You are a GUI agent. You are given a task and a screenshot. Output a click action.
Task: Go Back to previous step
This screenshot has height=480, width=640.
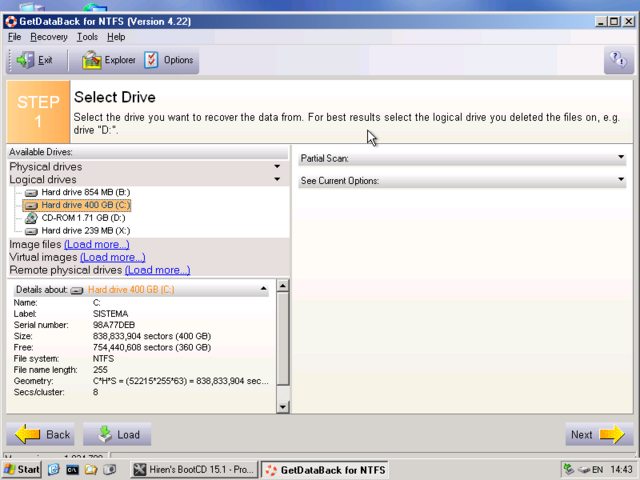tap(40, 434)
